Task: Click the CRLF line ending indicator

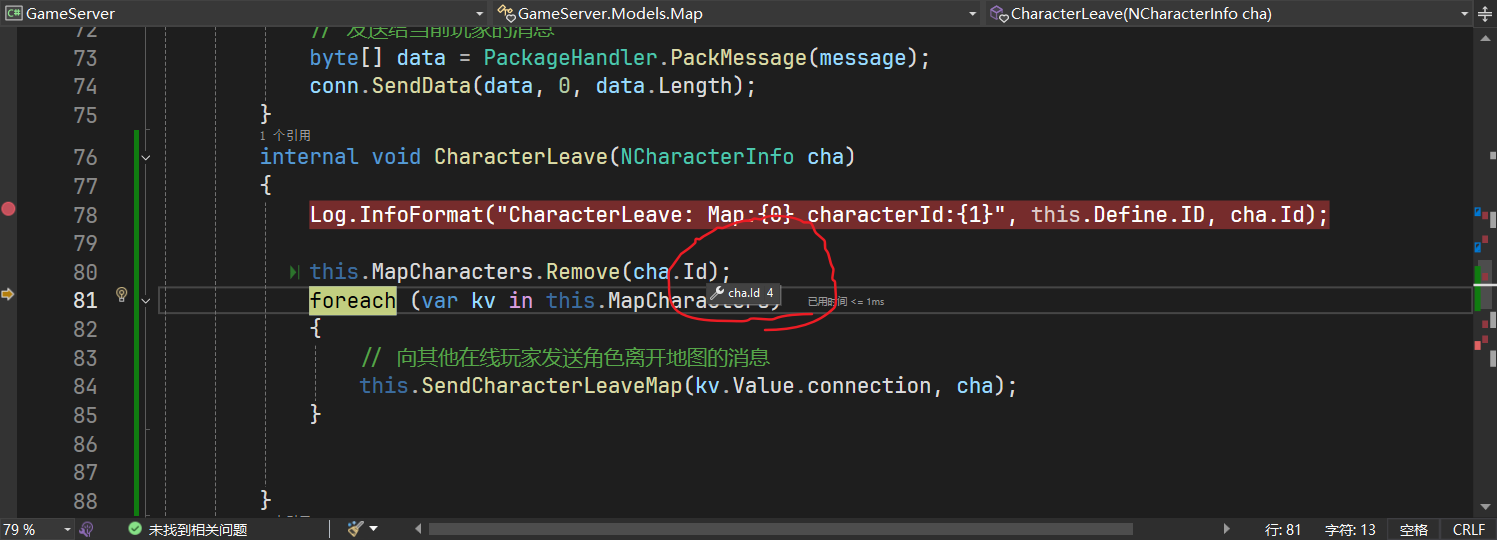Action: pyautogui.click(x=1469, y=529)
